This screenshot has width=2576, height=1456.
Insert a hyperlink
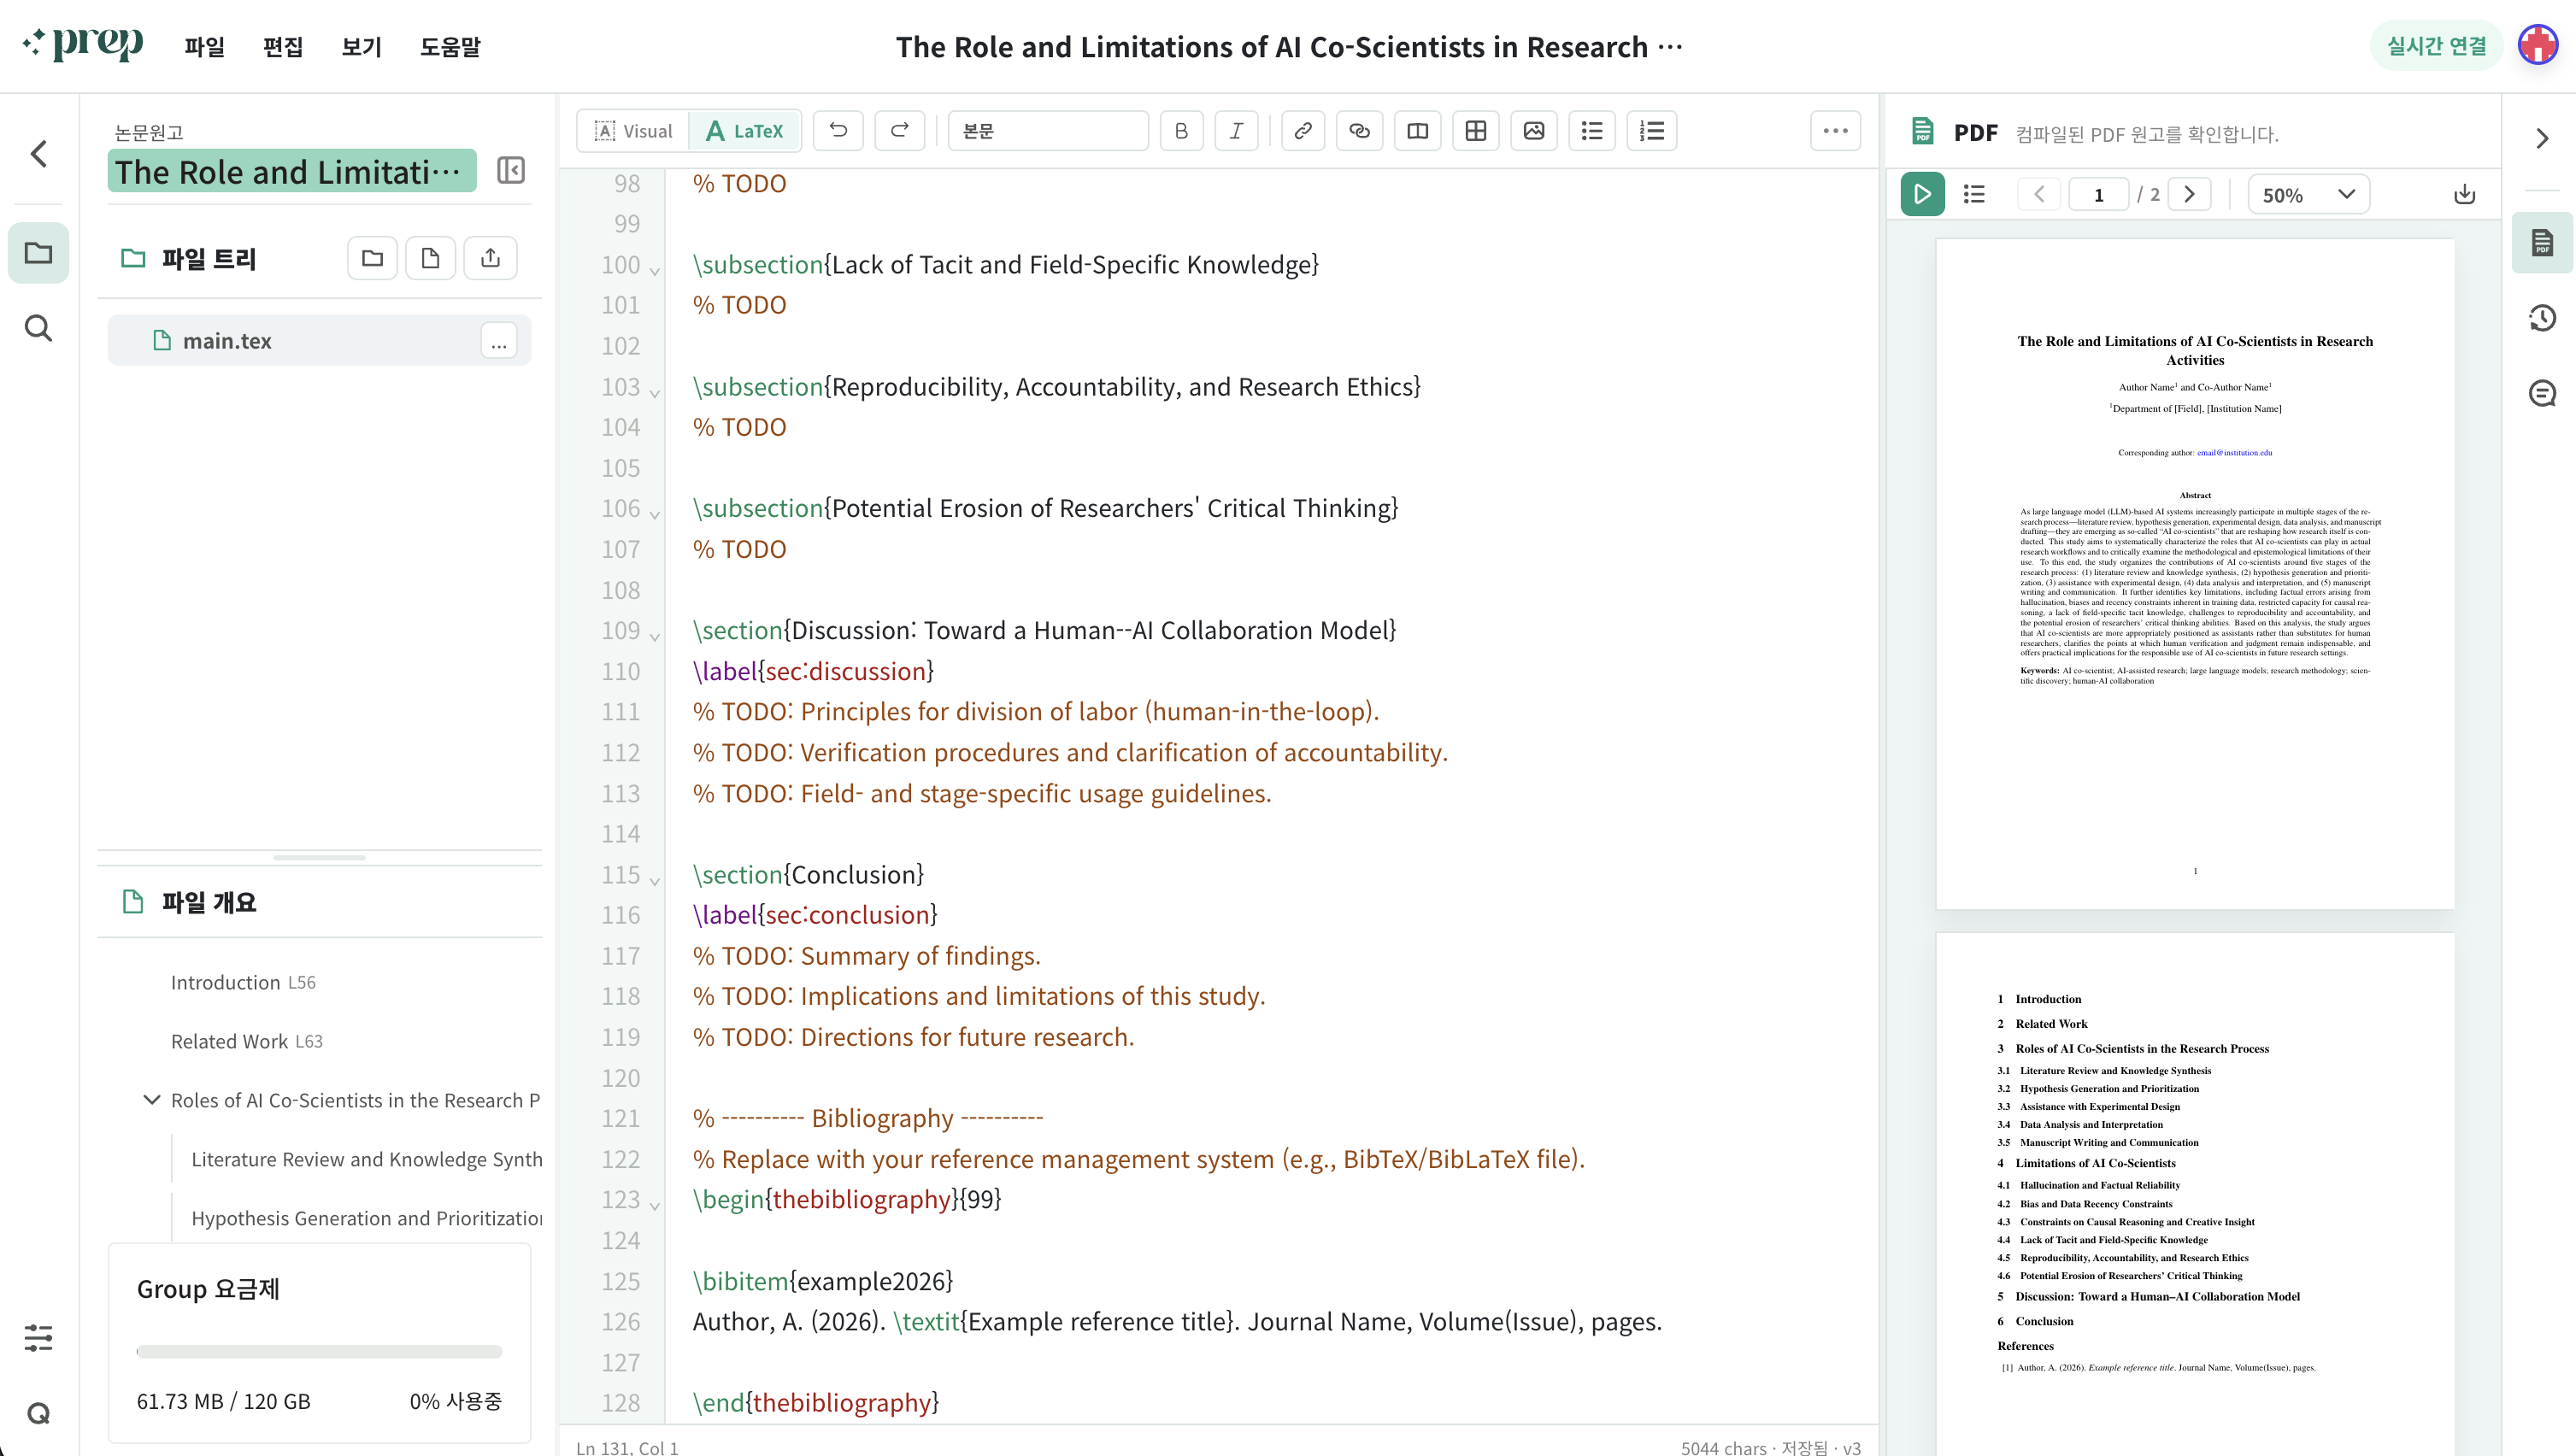pos(1302,131)
